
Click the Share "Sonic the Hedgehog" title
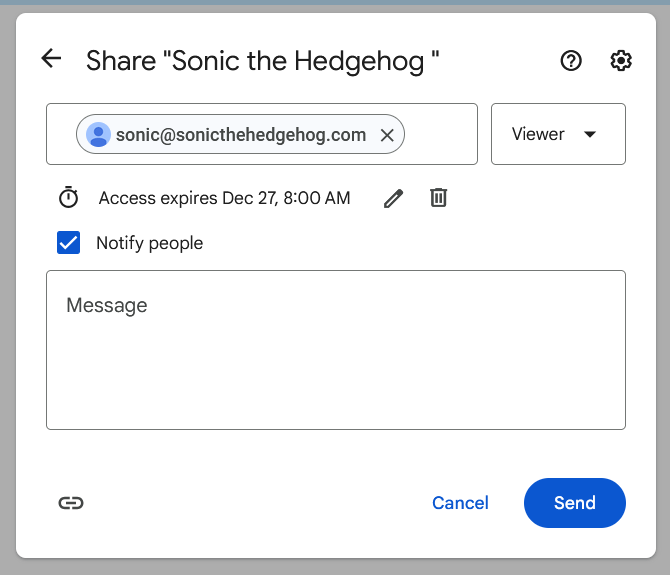(x=262, y=61)
